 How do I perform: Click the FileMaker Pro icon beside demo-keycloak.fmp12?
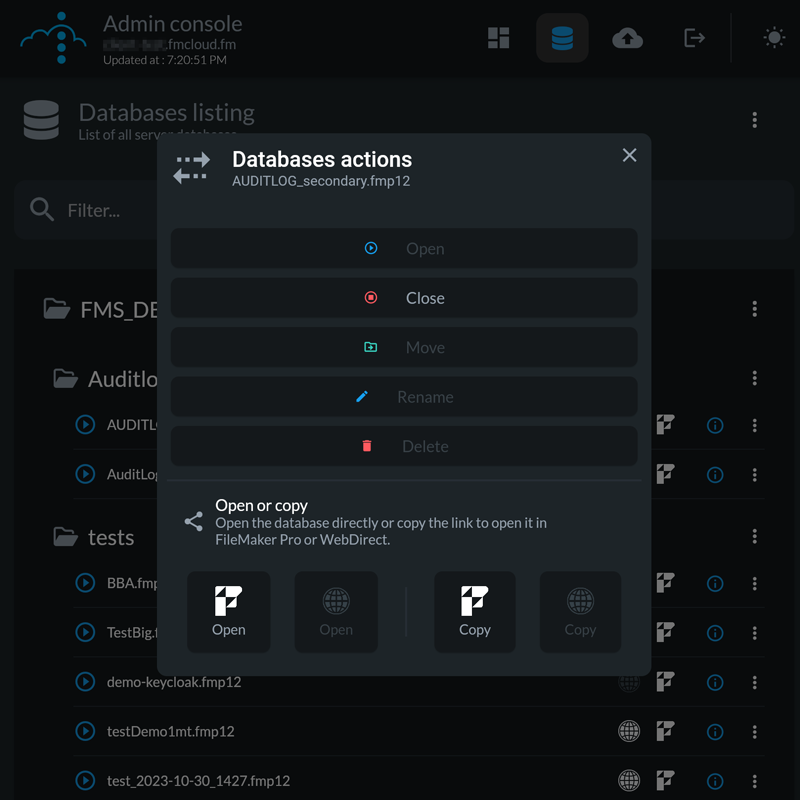pos(665,682)
